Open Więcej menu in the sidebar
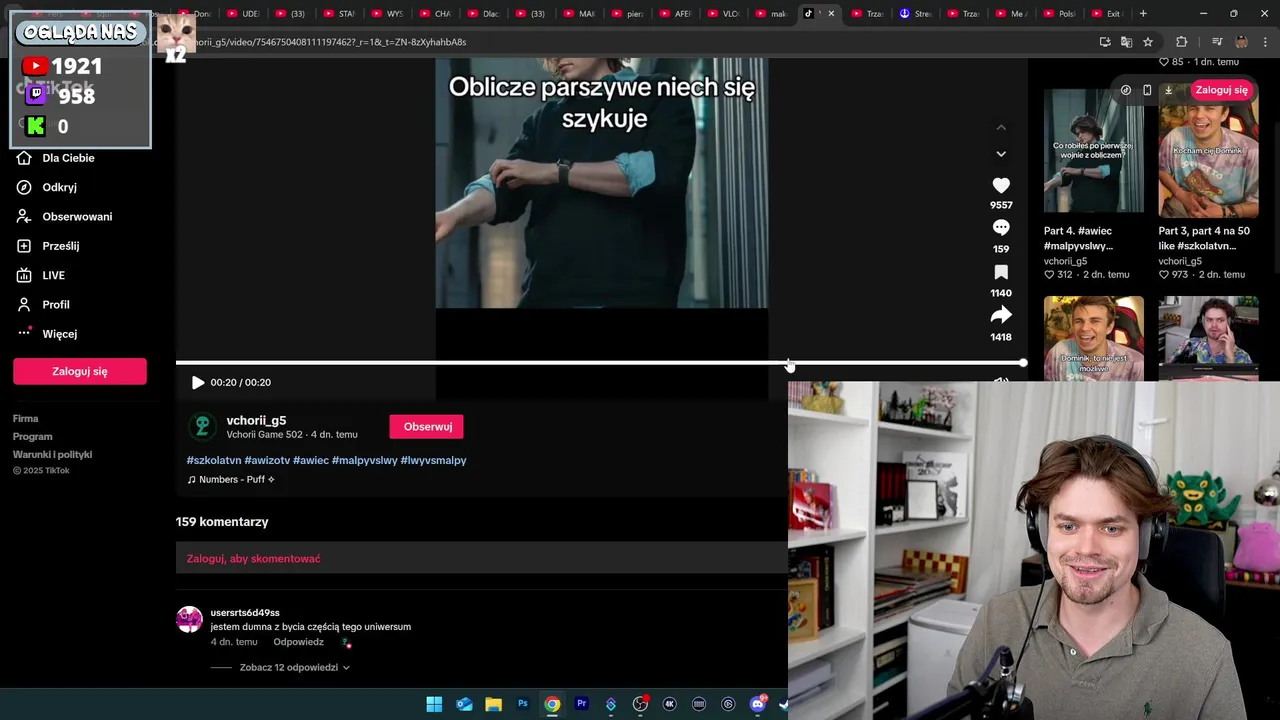This screenshot has height=720, width=1280. click(x=59, y=334)
